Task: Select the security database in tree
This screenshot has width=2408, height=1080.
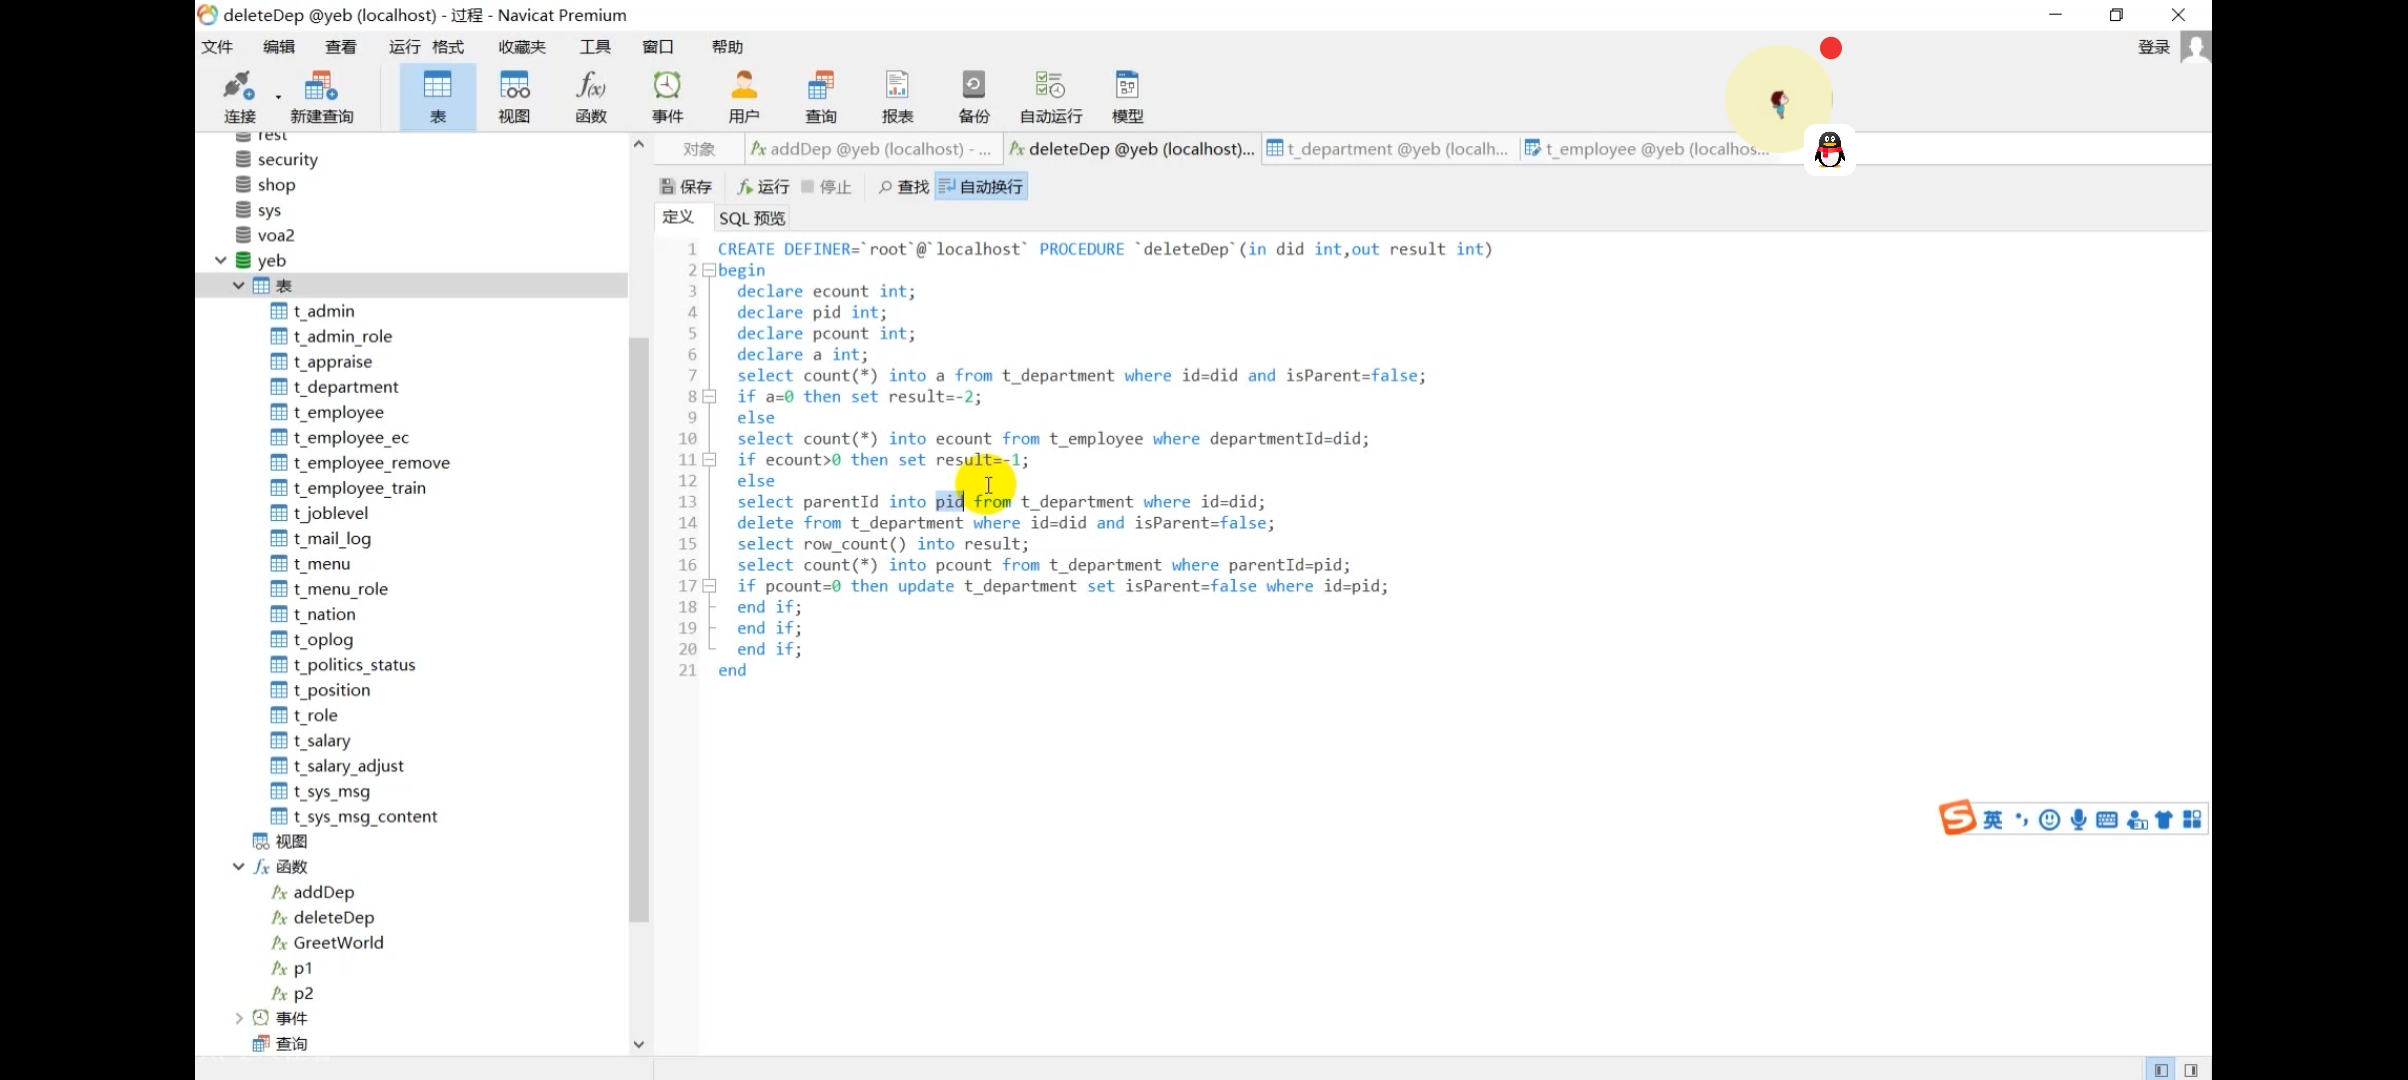Action: coord(287,159)
